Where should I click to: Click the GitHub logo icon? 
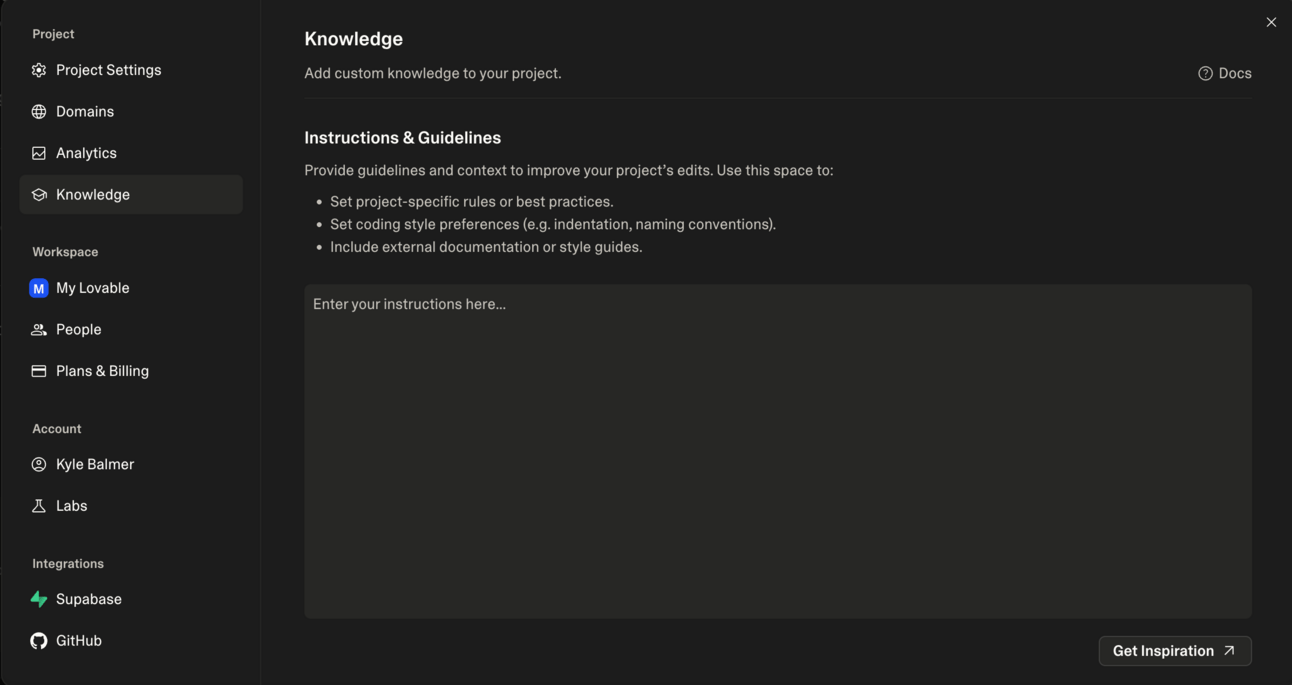(x=39, y=641)
